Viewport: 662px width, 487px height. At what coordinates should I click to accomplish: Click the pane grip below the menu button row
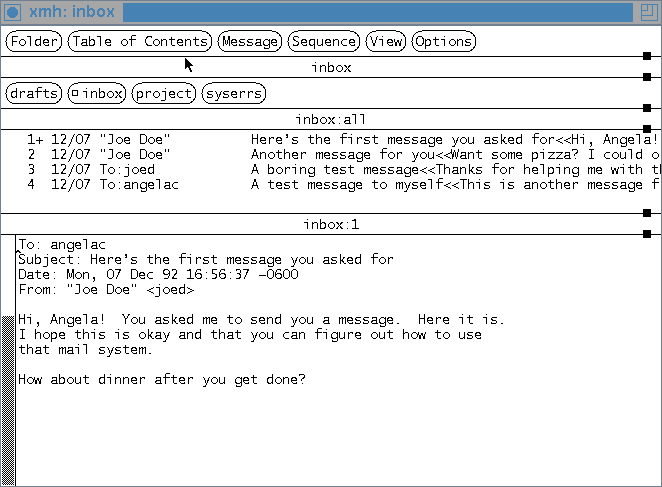[647, 57]
